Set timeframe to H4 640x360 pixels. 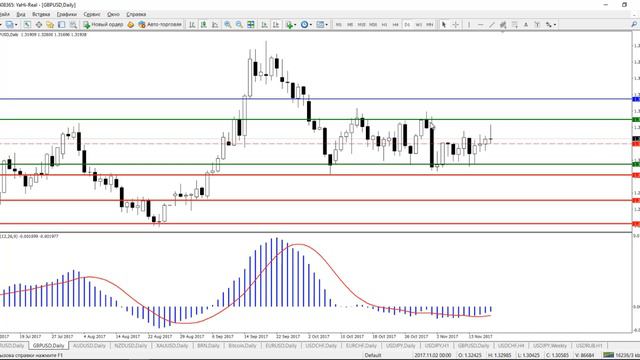395,24
